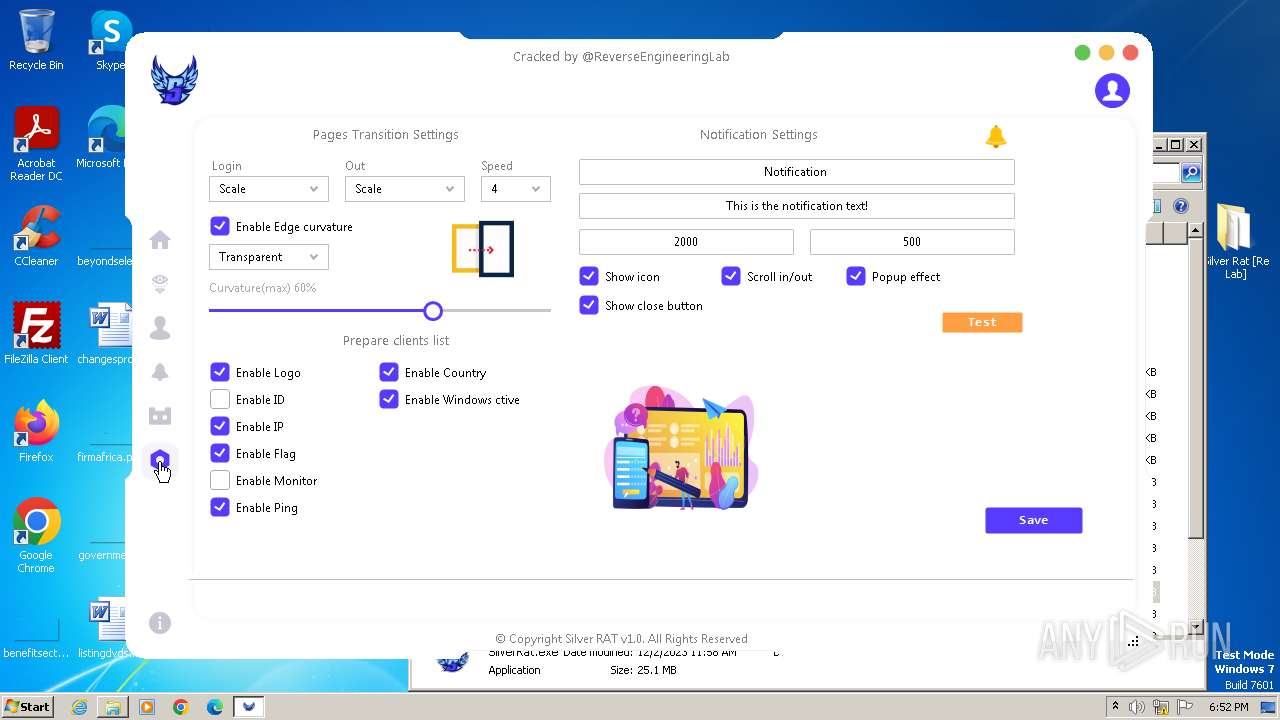Toggle the Enable IP checkbox
This screenshot has width=1280, height=720.
pyautogui.click(x=220, y=426)
